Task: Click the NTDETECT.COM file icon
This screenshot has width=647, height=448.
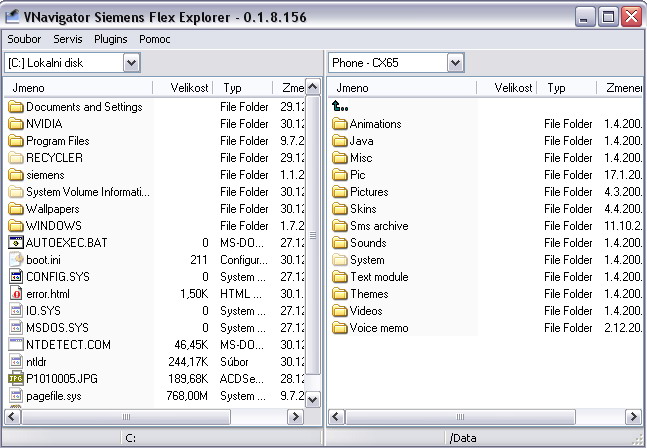Action: click(16, 344)
